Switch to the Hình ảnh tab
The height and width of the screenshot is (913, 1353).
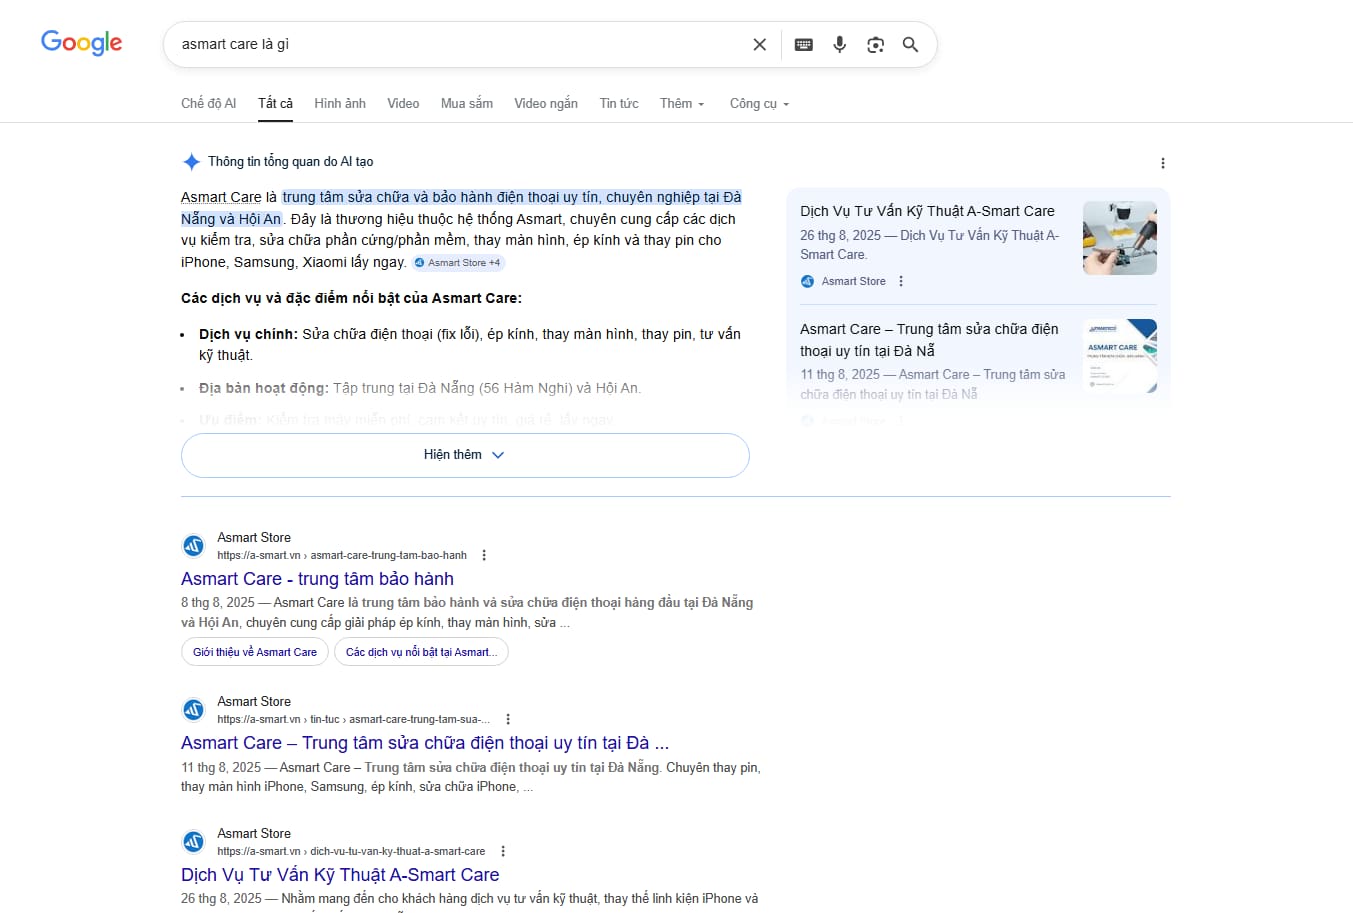340,104
